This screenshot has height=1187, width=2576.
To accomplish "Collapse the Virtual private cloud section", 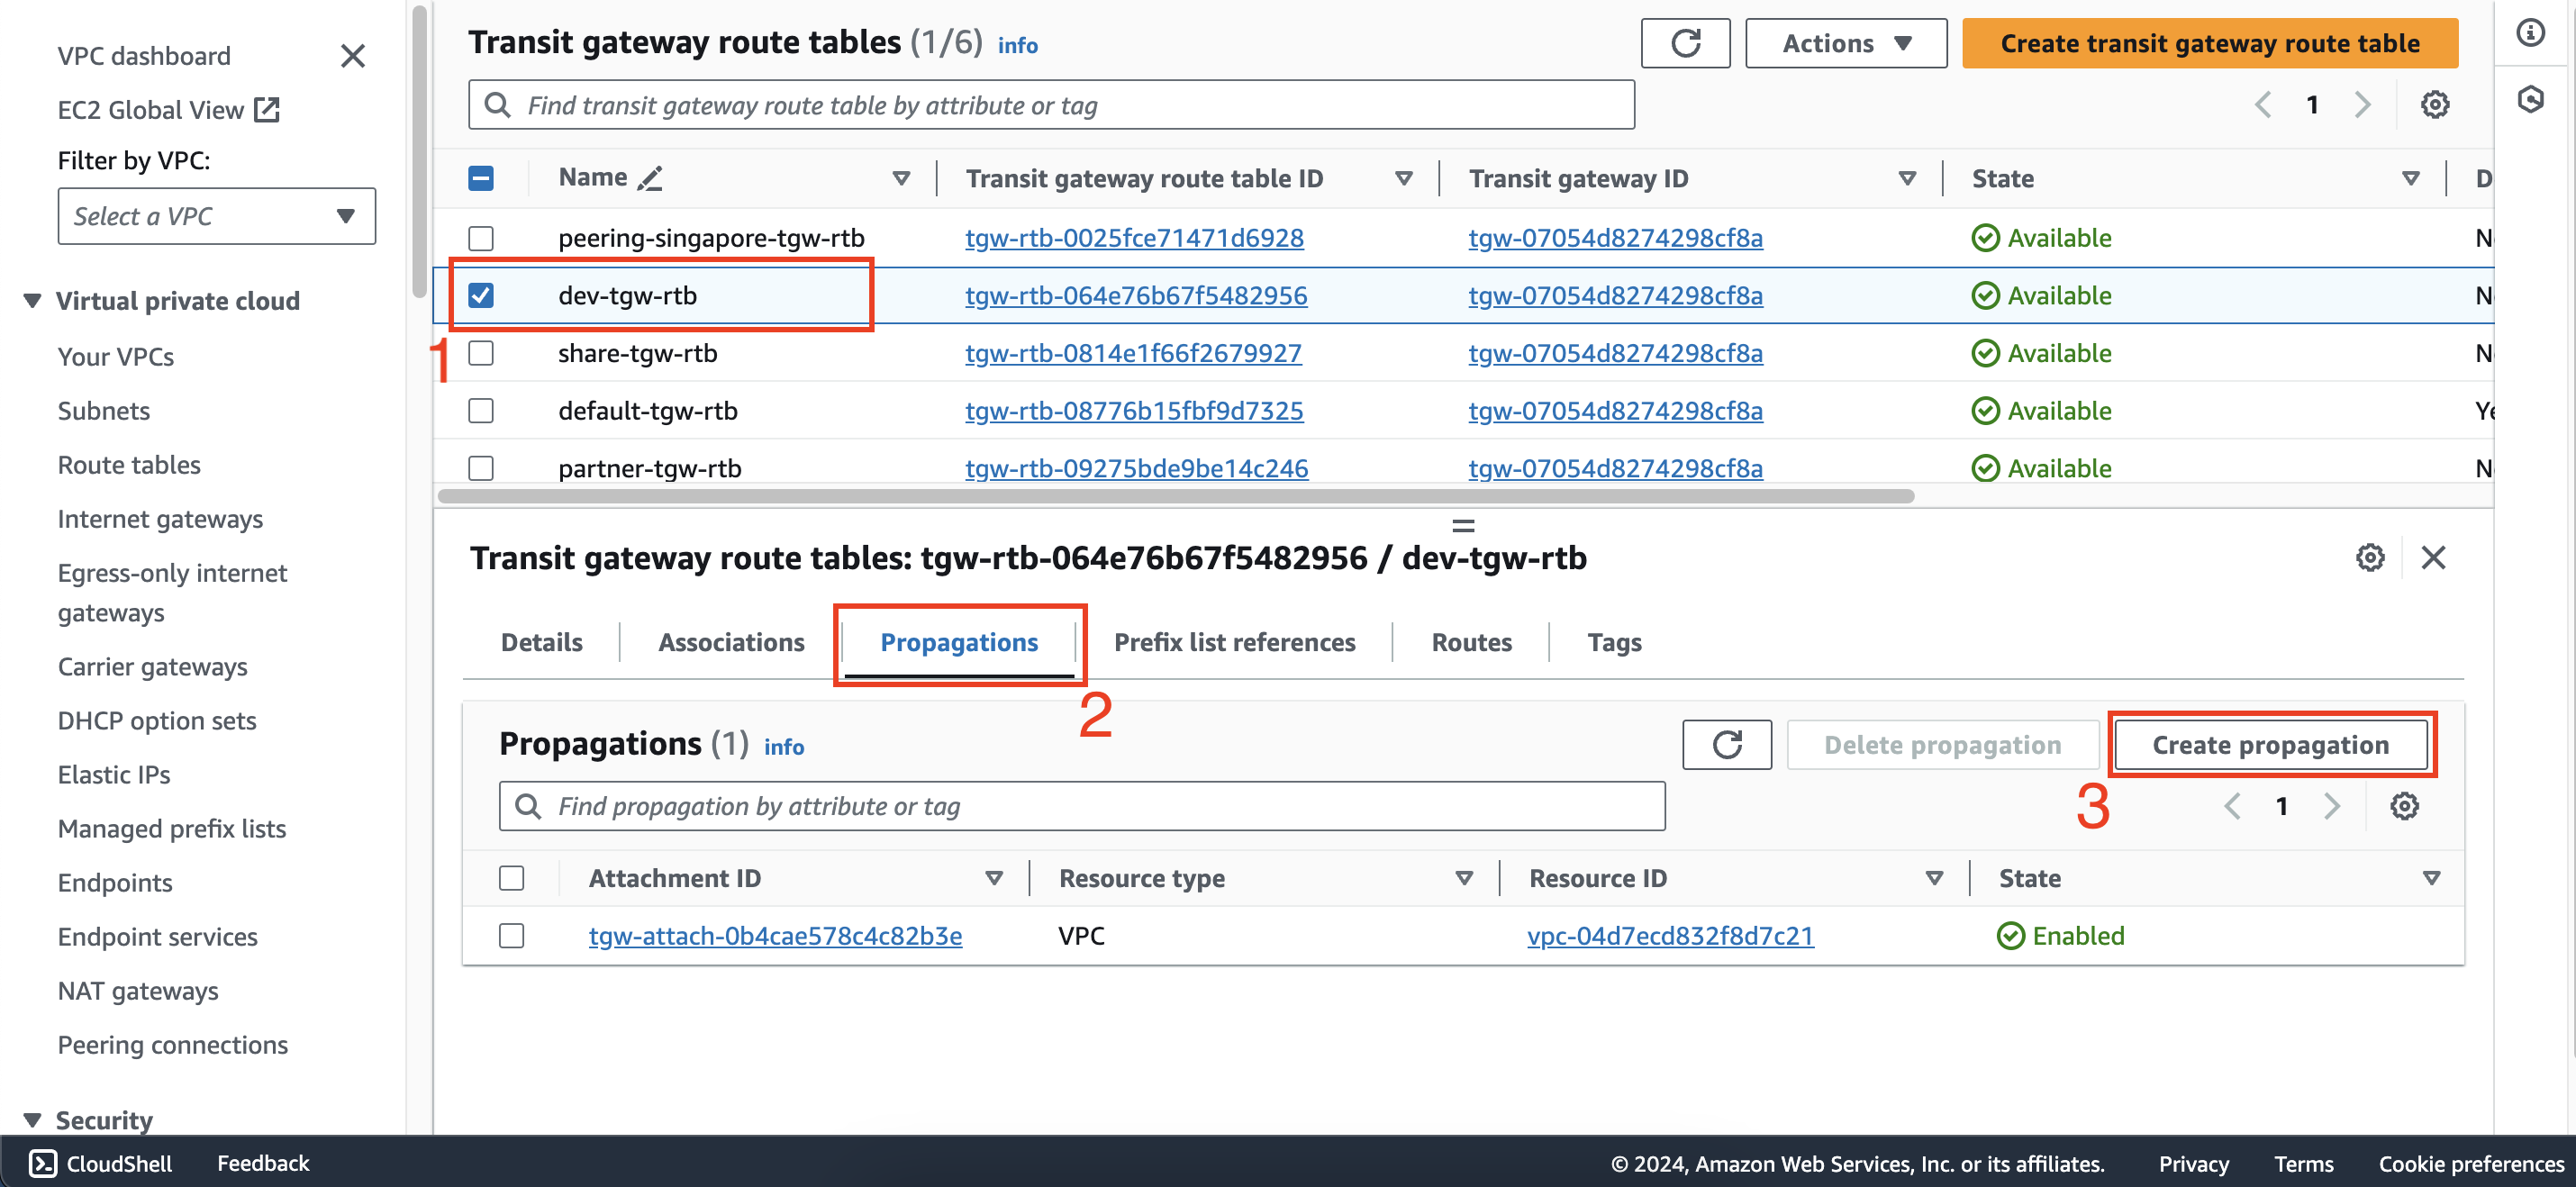I will tap(32, 300).
